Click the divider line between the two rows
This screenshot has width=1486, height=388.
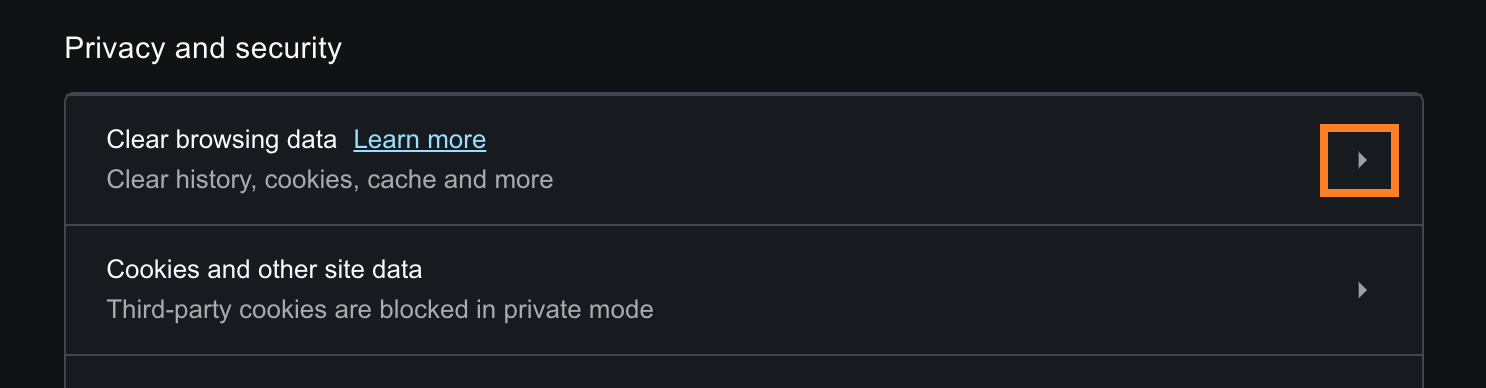click(x=743, y=226)
